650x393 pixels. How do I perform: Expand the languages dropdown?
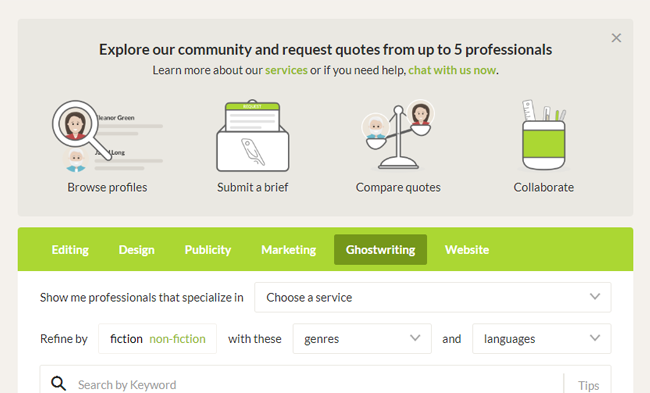point(541,339)
